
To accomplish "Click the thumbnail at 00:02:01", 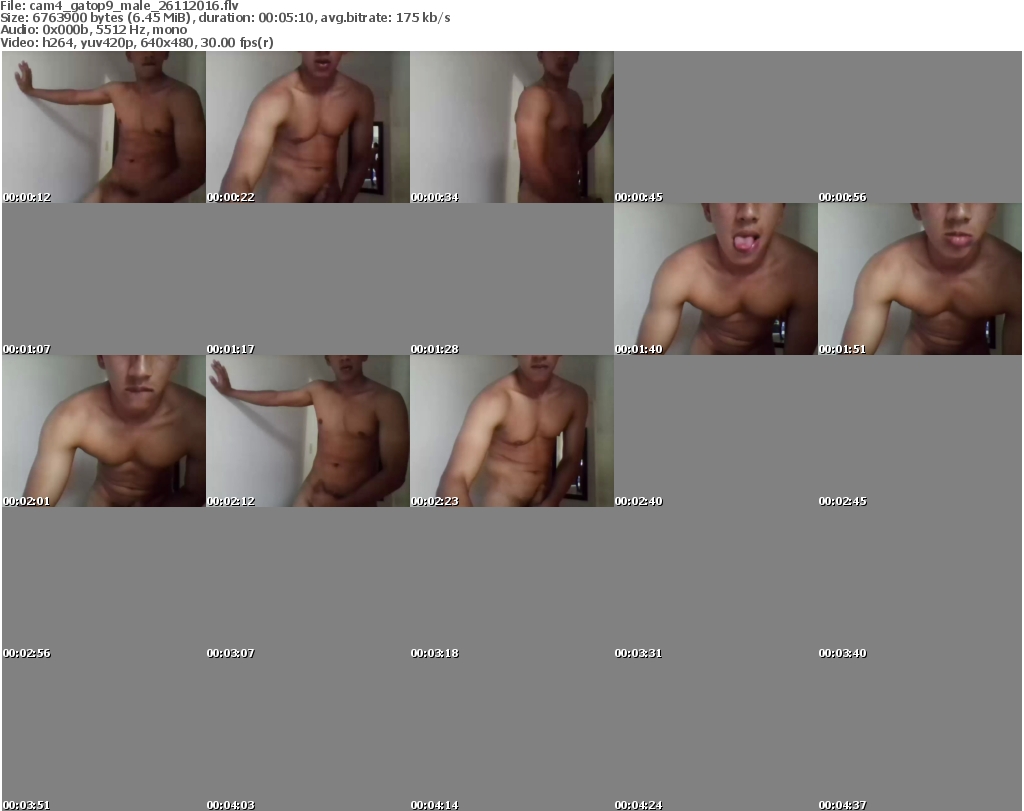I will [x=103, y=431].
